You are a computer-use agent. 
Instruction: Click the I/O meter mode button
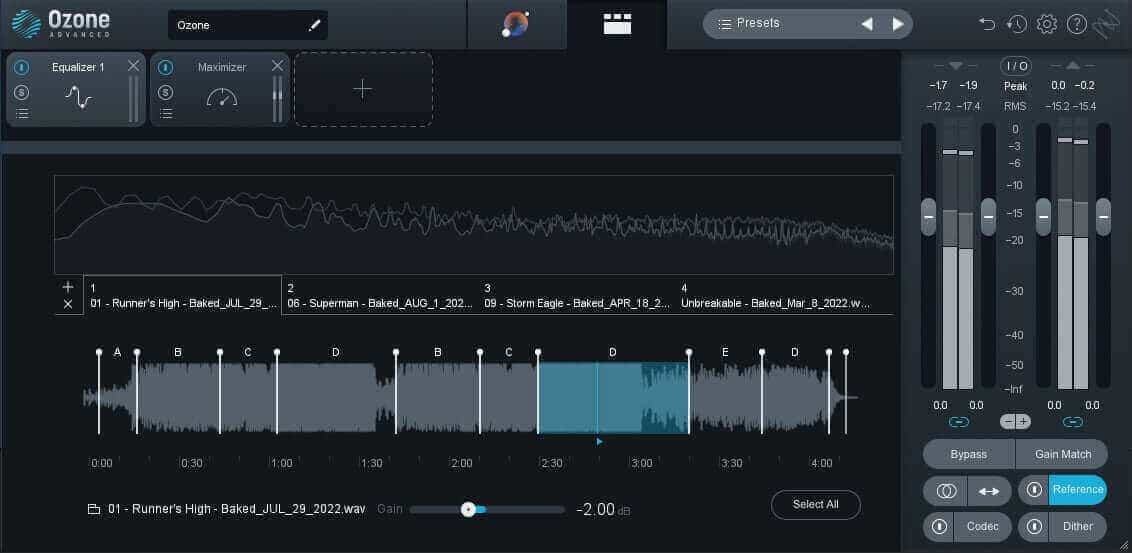pos(1016,66)
